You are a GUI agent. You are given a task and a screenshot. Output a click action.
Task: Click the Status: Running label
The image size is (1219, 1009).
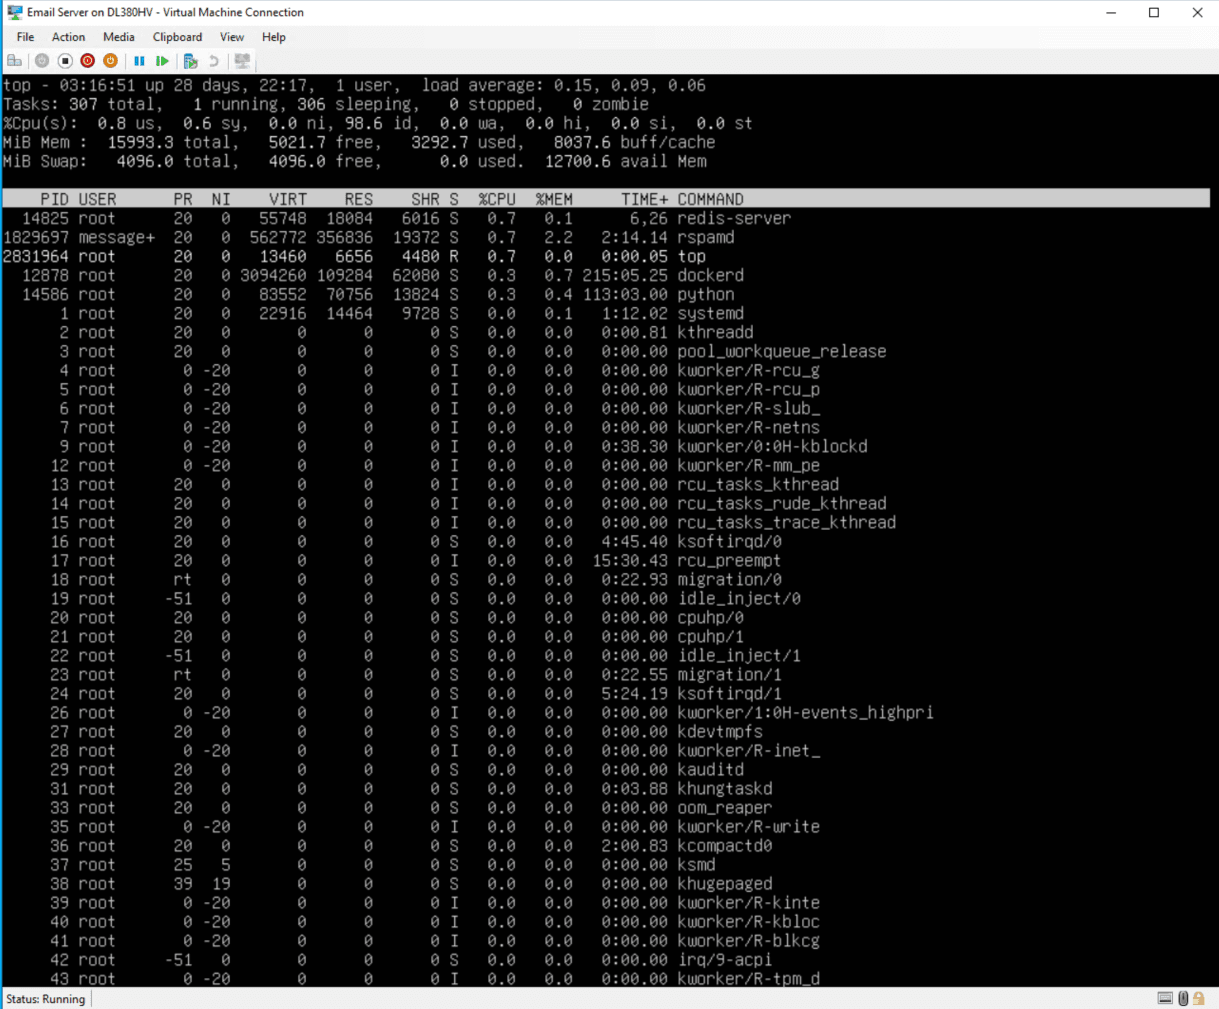click(x=45, y=998)
